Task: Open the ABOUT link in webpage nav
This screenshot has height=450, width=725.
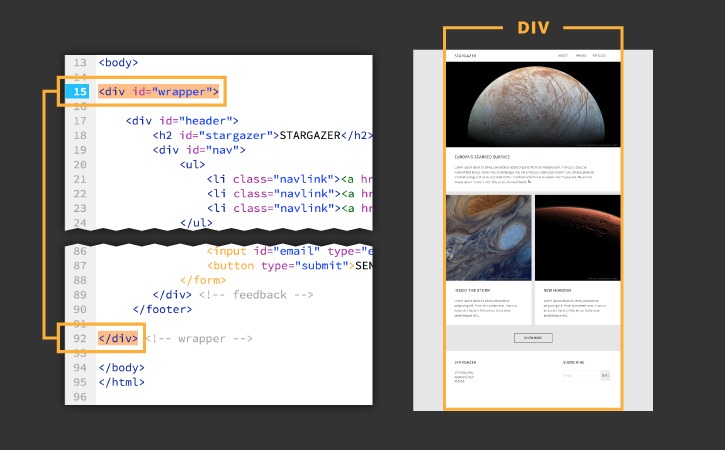Action: (563, 55)
